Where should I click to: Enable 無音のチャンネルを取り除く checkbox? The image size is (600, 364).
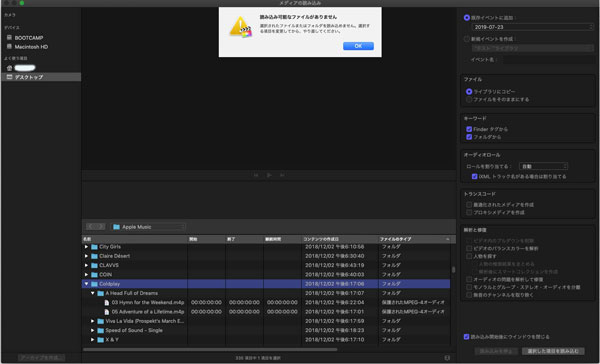469,295
